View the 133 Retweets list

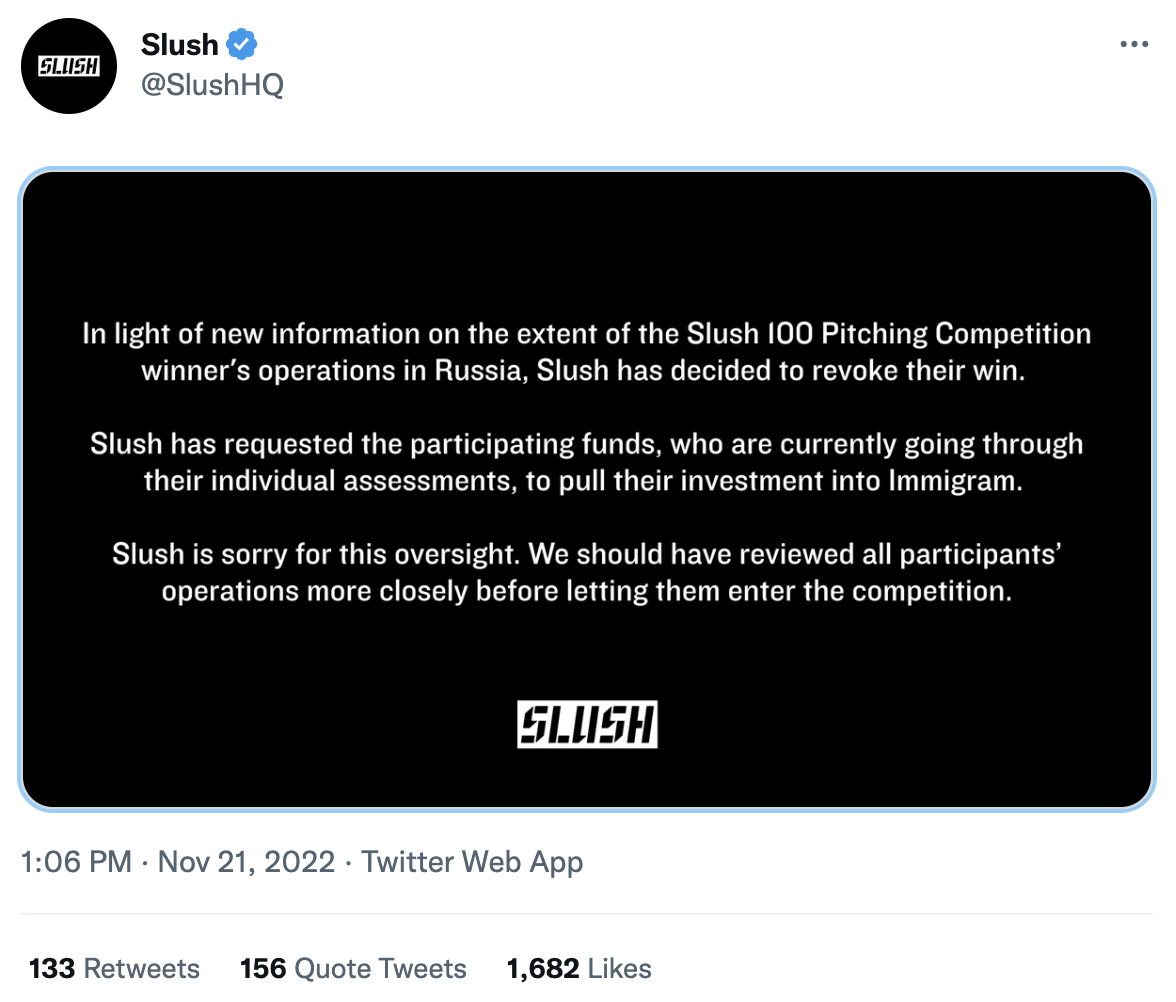pos(114,968)
